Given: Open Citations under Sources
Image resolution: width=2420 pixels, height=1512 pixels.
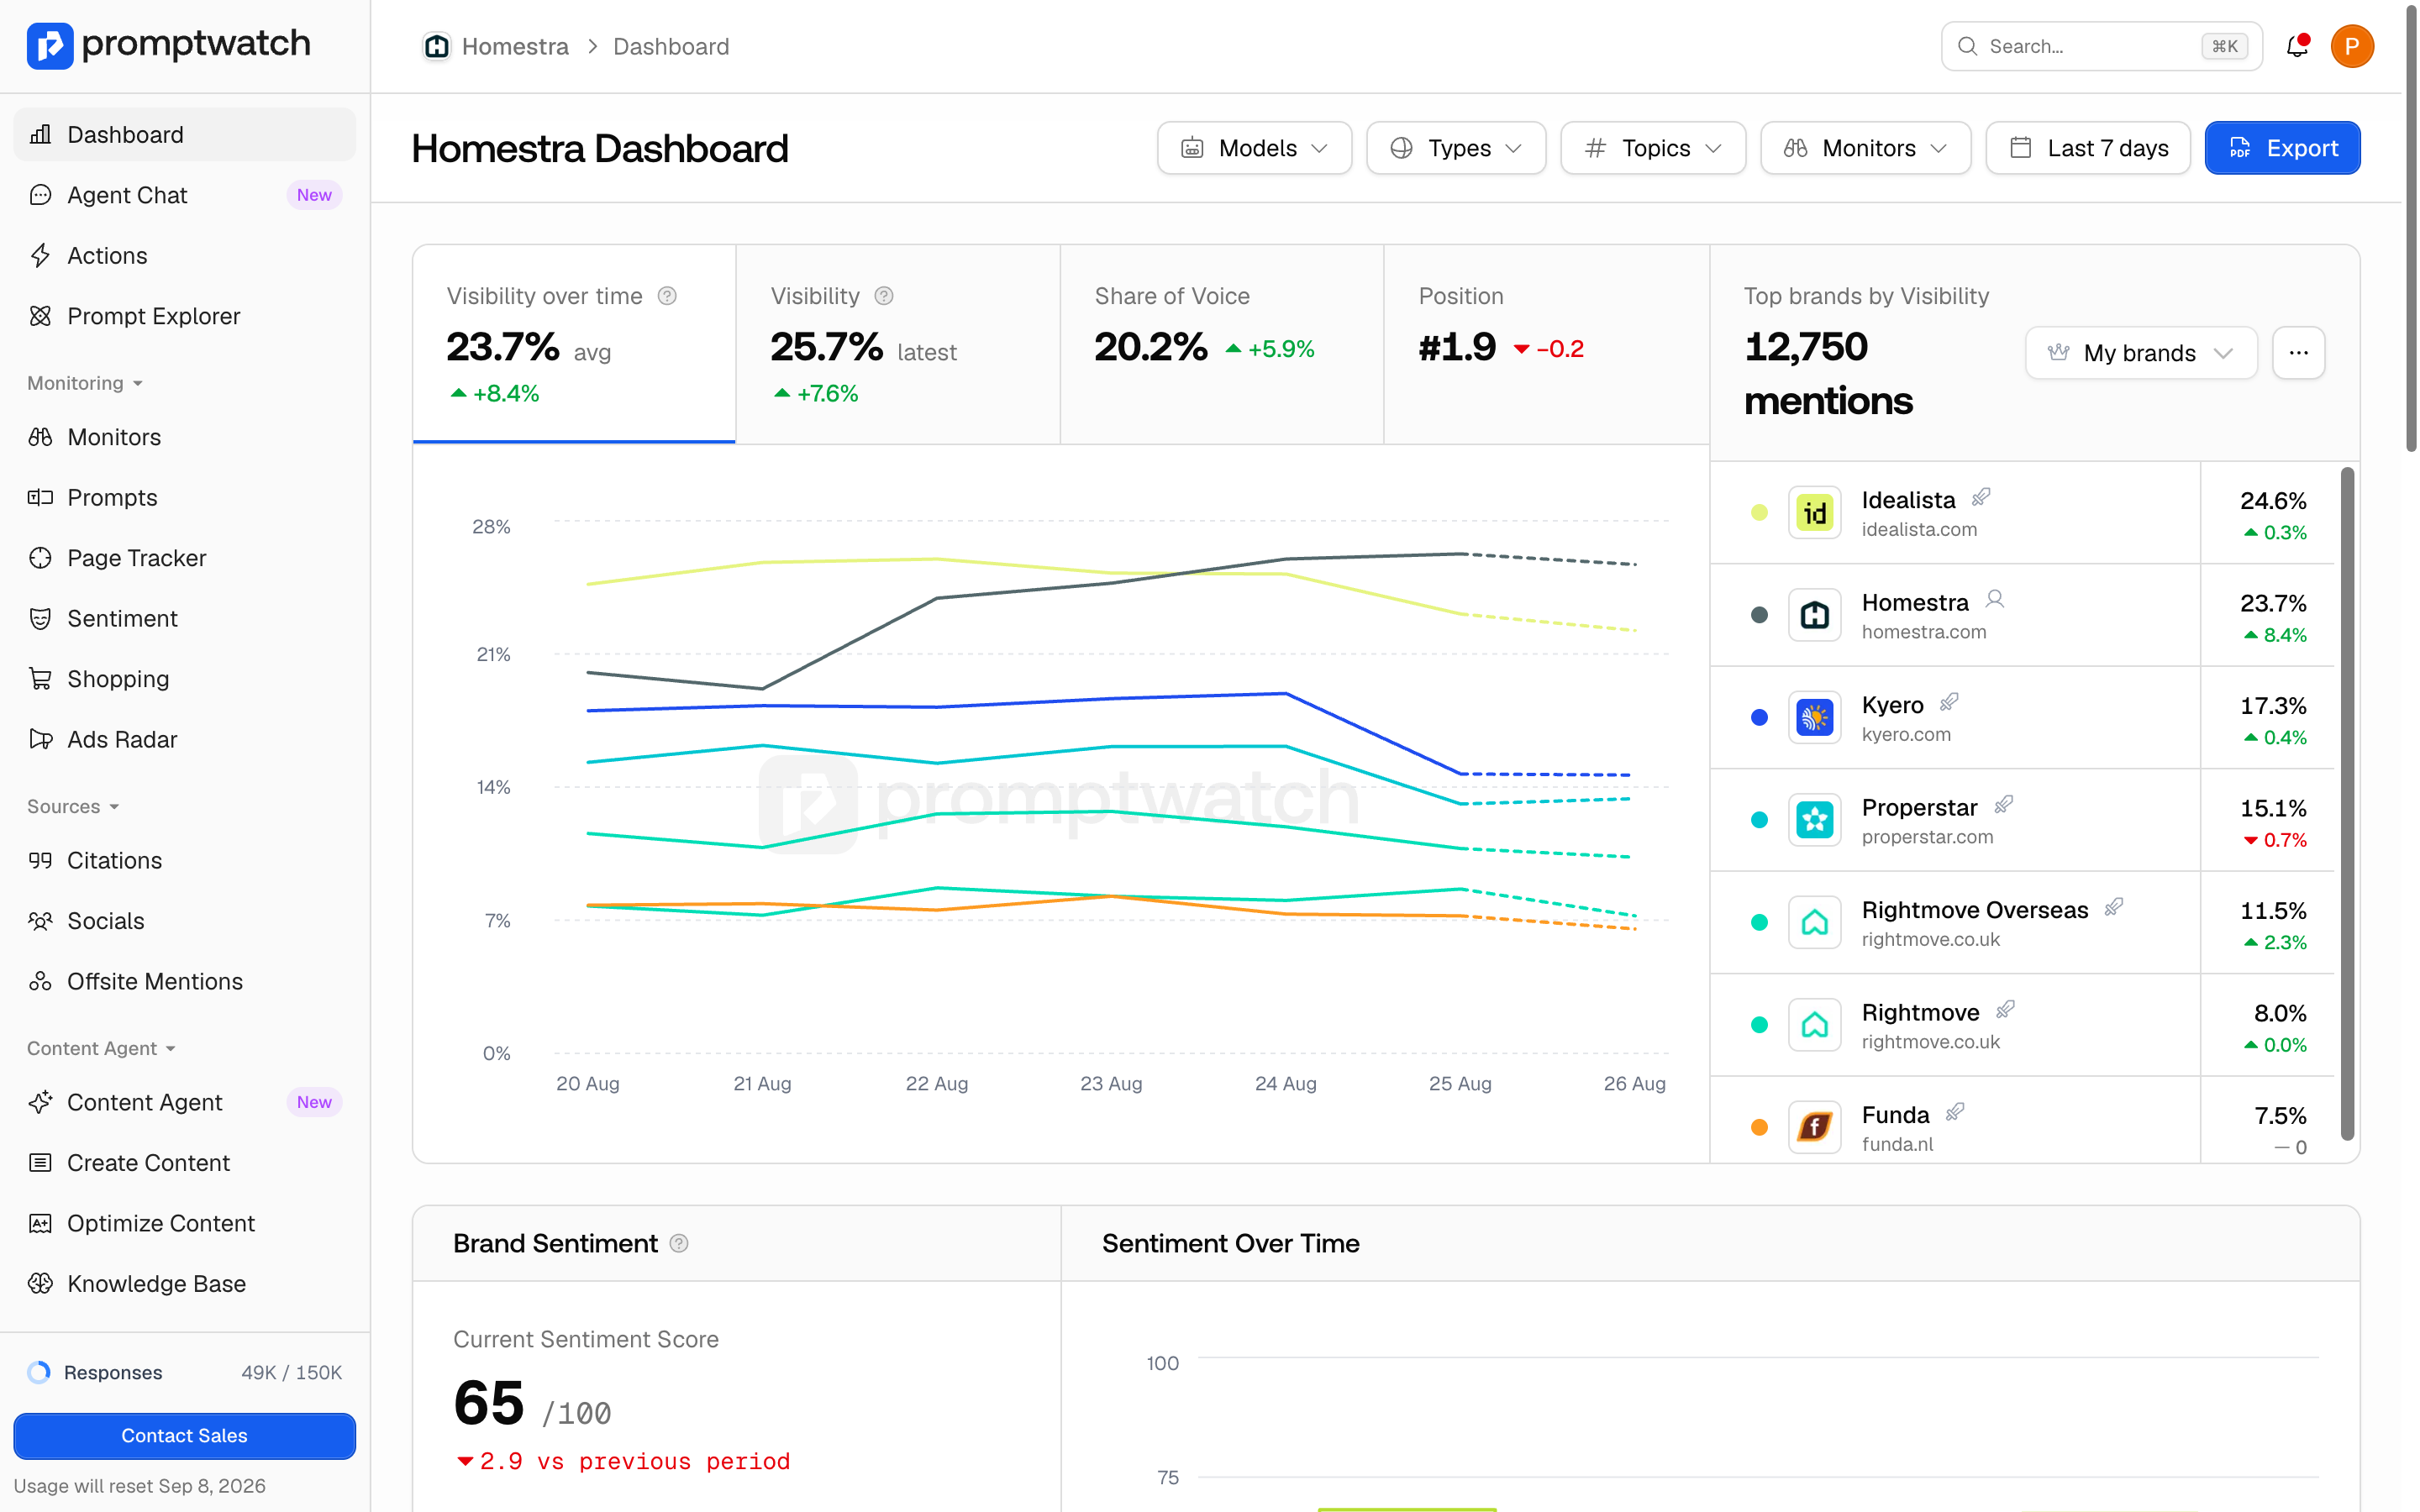Looking at the screenshot, I should click(185, 860).
